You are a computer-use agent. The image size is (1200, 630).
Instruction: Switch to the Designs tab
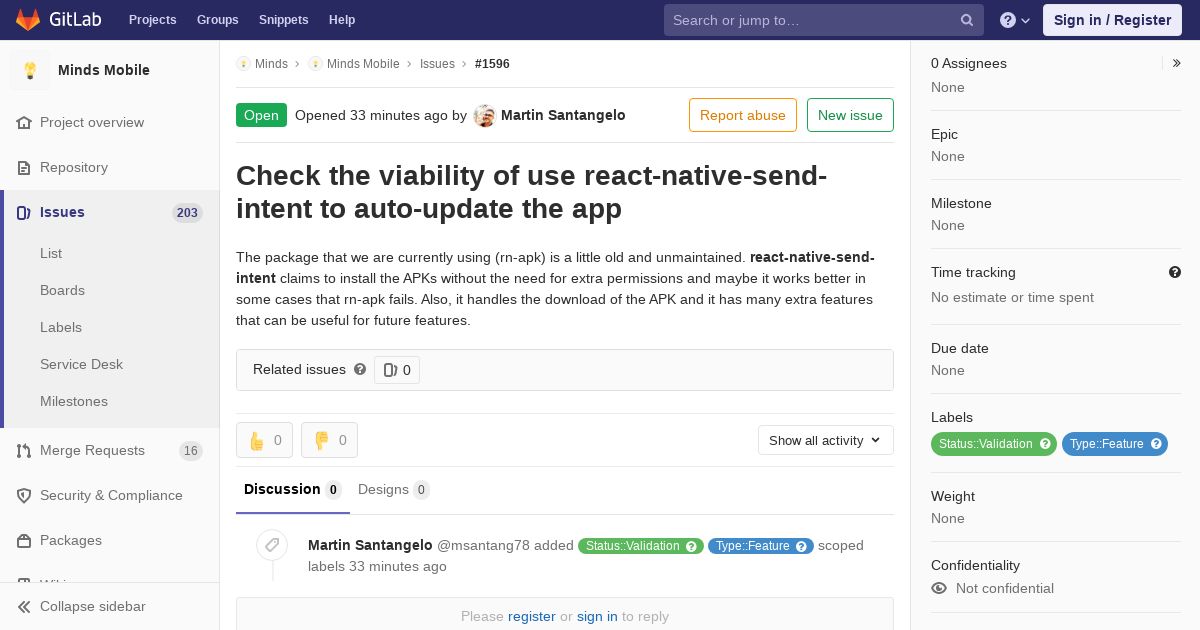click(x=394, y=489)
